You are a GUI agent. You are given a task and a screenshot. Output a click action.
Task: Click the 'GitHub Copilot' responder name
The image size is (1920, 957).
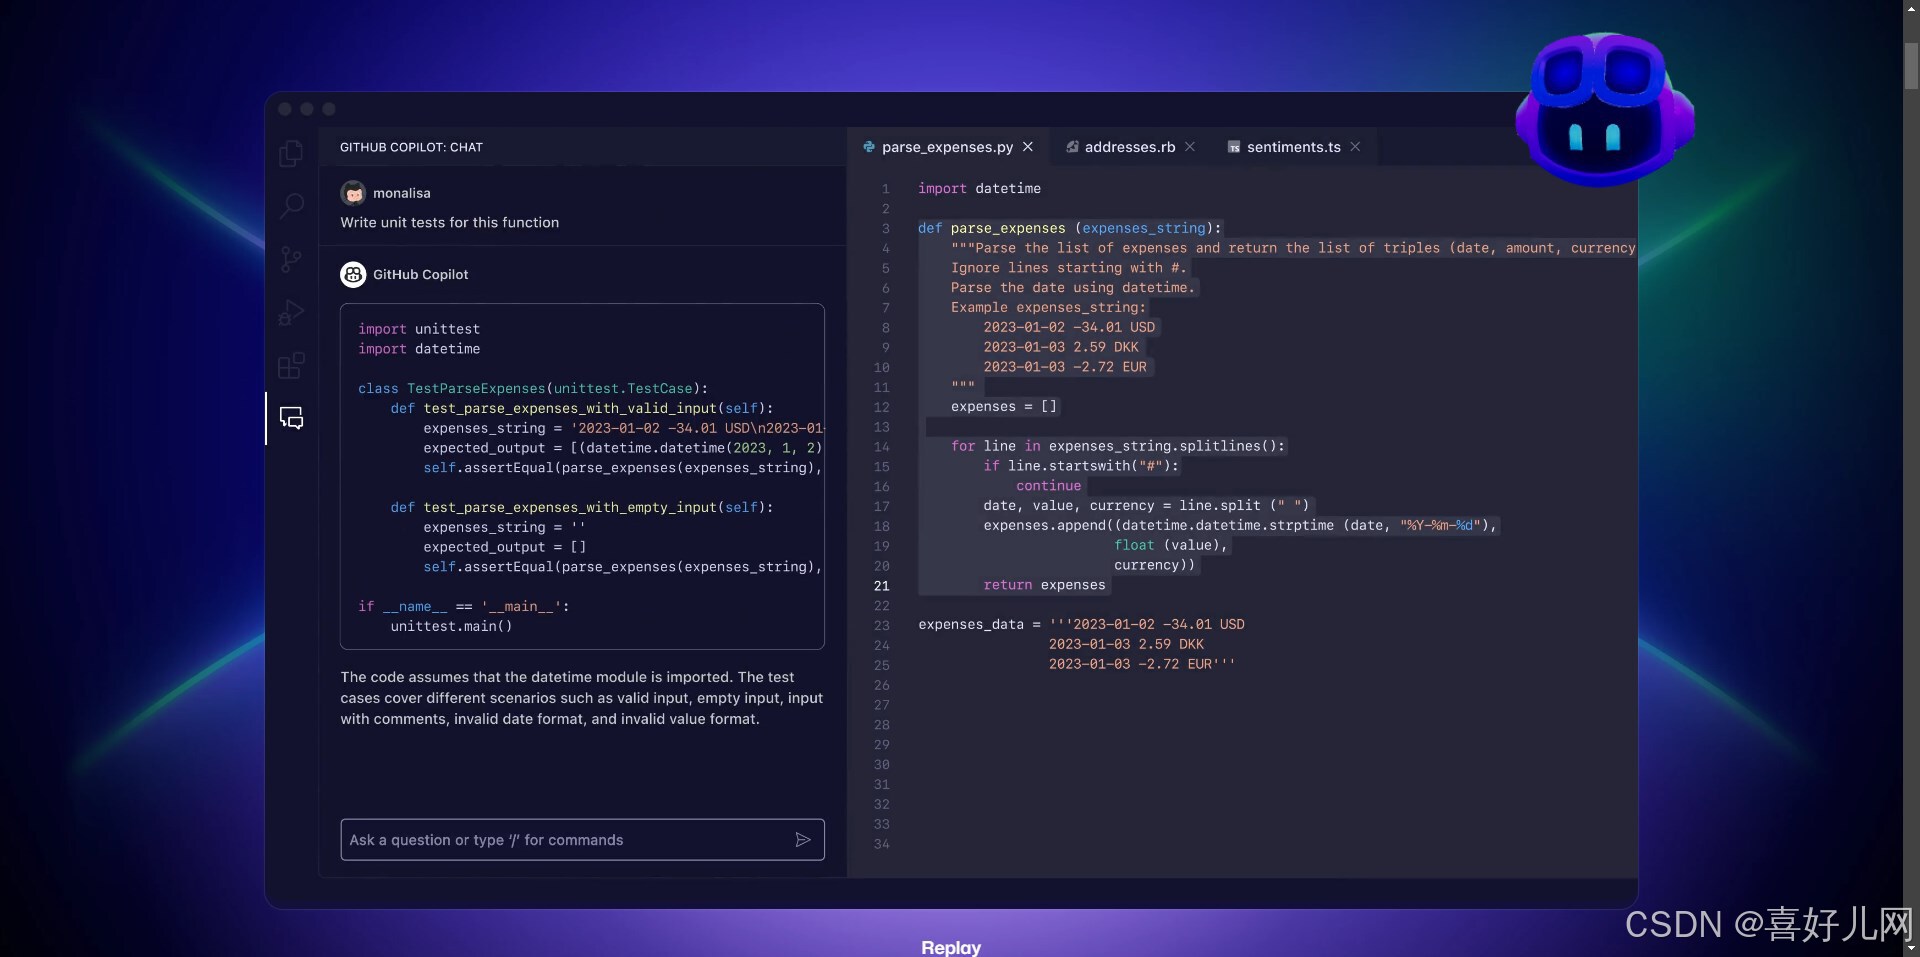coord(420,274)
